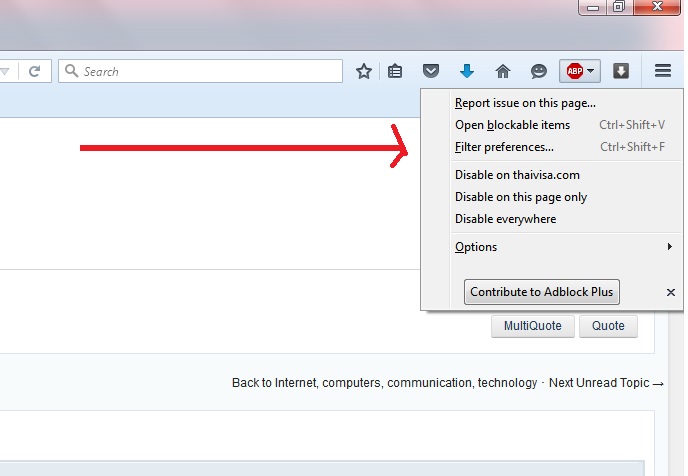Click the red ABP Adblock icon
Image resolution: width=688 pixels, height=476 pixels.
pos(575,71)
